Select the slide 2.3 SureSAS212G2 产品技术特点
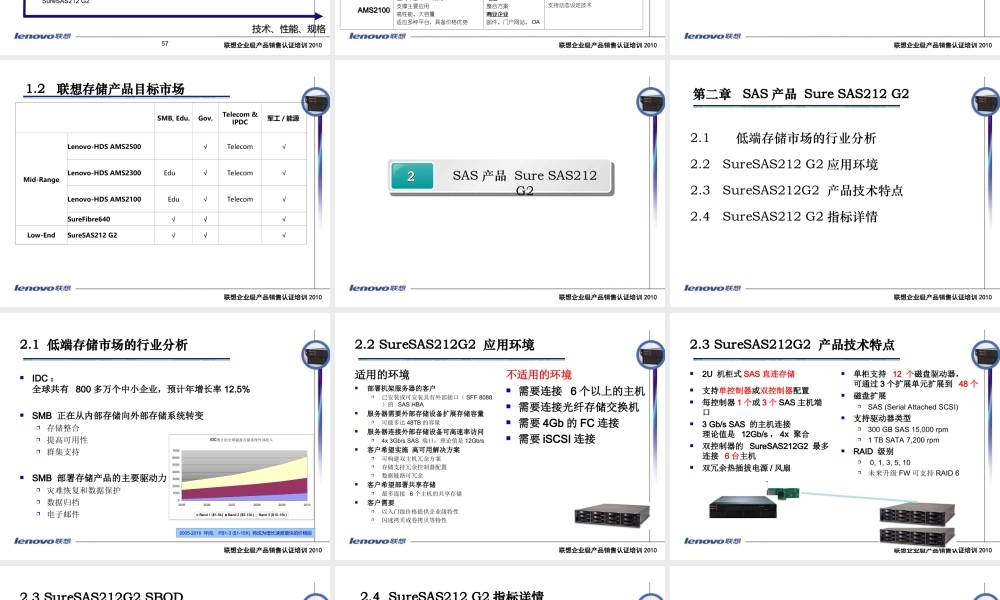The image size is (1000, 600). coord(835,436)
